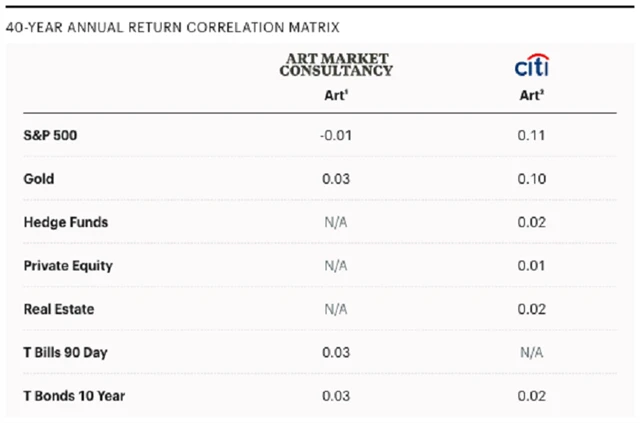Select the Gold row label
640x423 pixels.
click(38, 179)
